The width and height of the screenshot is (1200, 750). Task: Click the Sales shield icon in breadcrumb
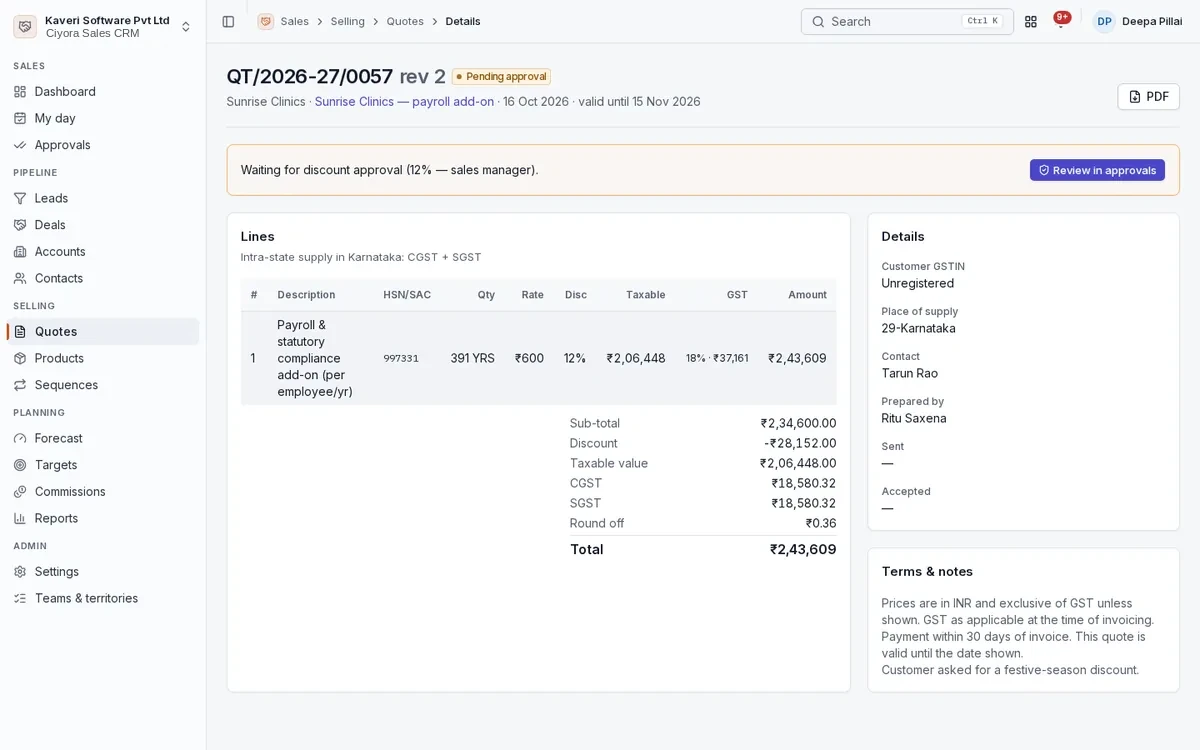click(265, 21)
